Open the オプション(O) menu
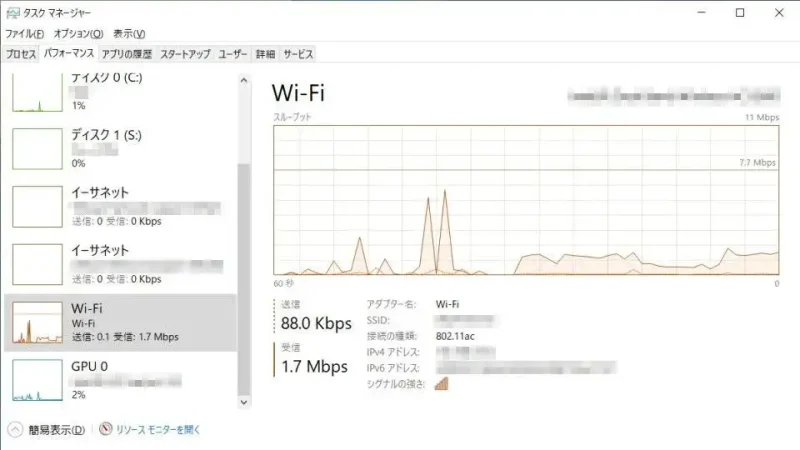This screenshot has height=450, width=800. 77,34
